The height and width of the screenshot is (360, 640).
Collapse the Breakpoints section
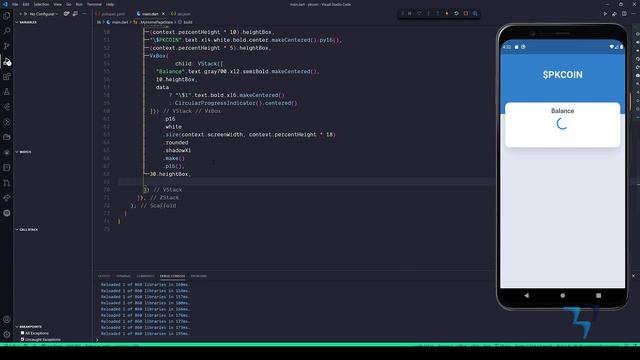(x=29, y=327)
